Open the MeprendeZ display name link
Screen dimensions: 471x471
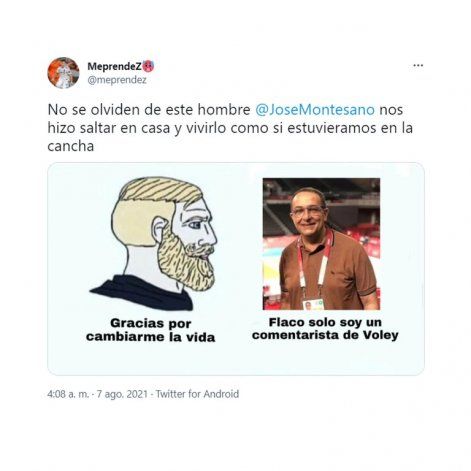coord(115,66)
